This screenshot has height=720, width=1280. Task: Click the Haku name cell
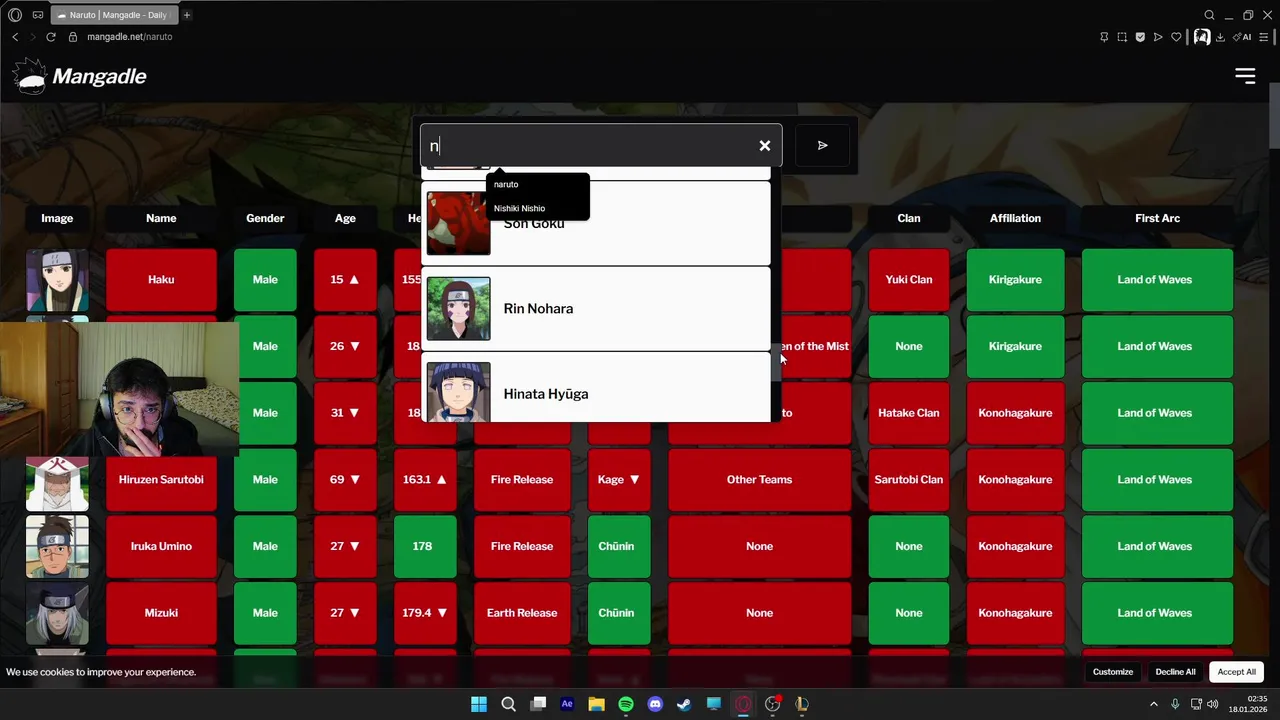(x=161, y=280)
